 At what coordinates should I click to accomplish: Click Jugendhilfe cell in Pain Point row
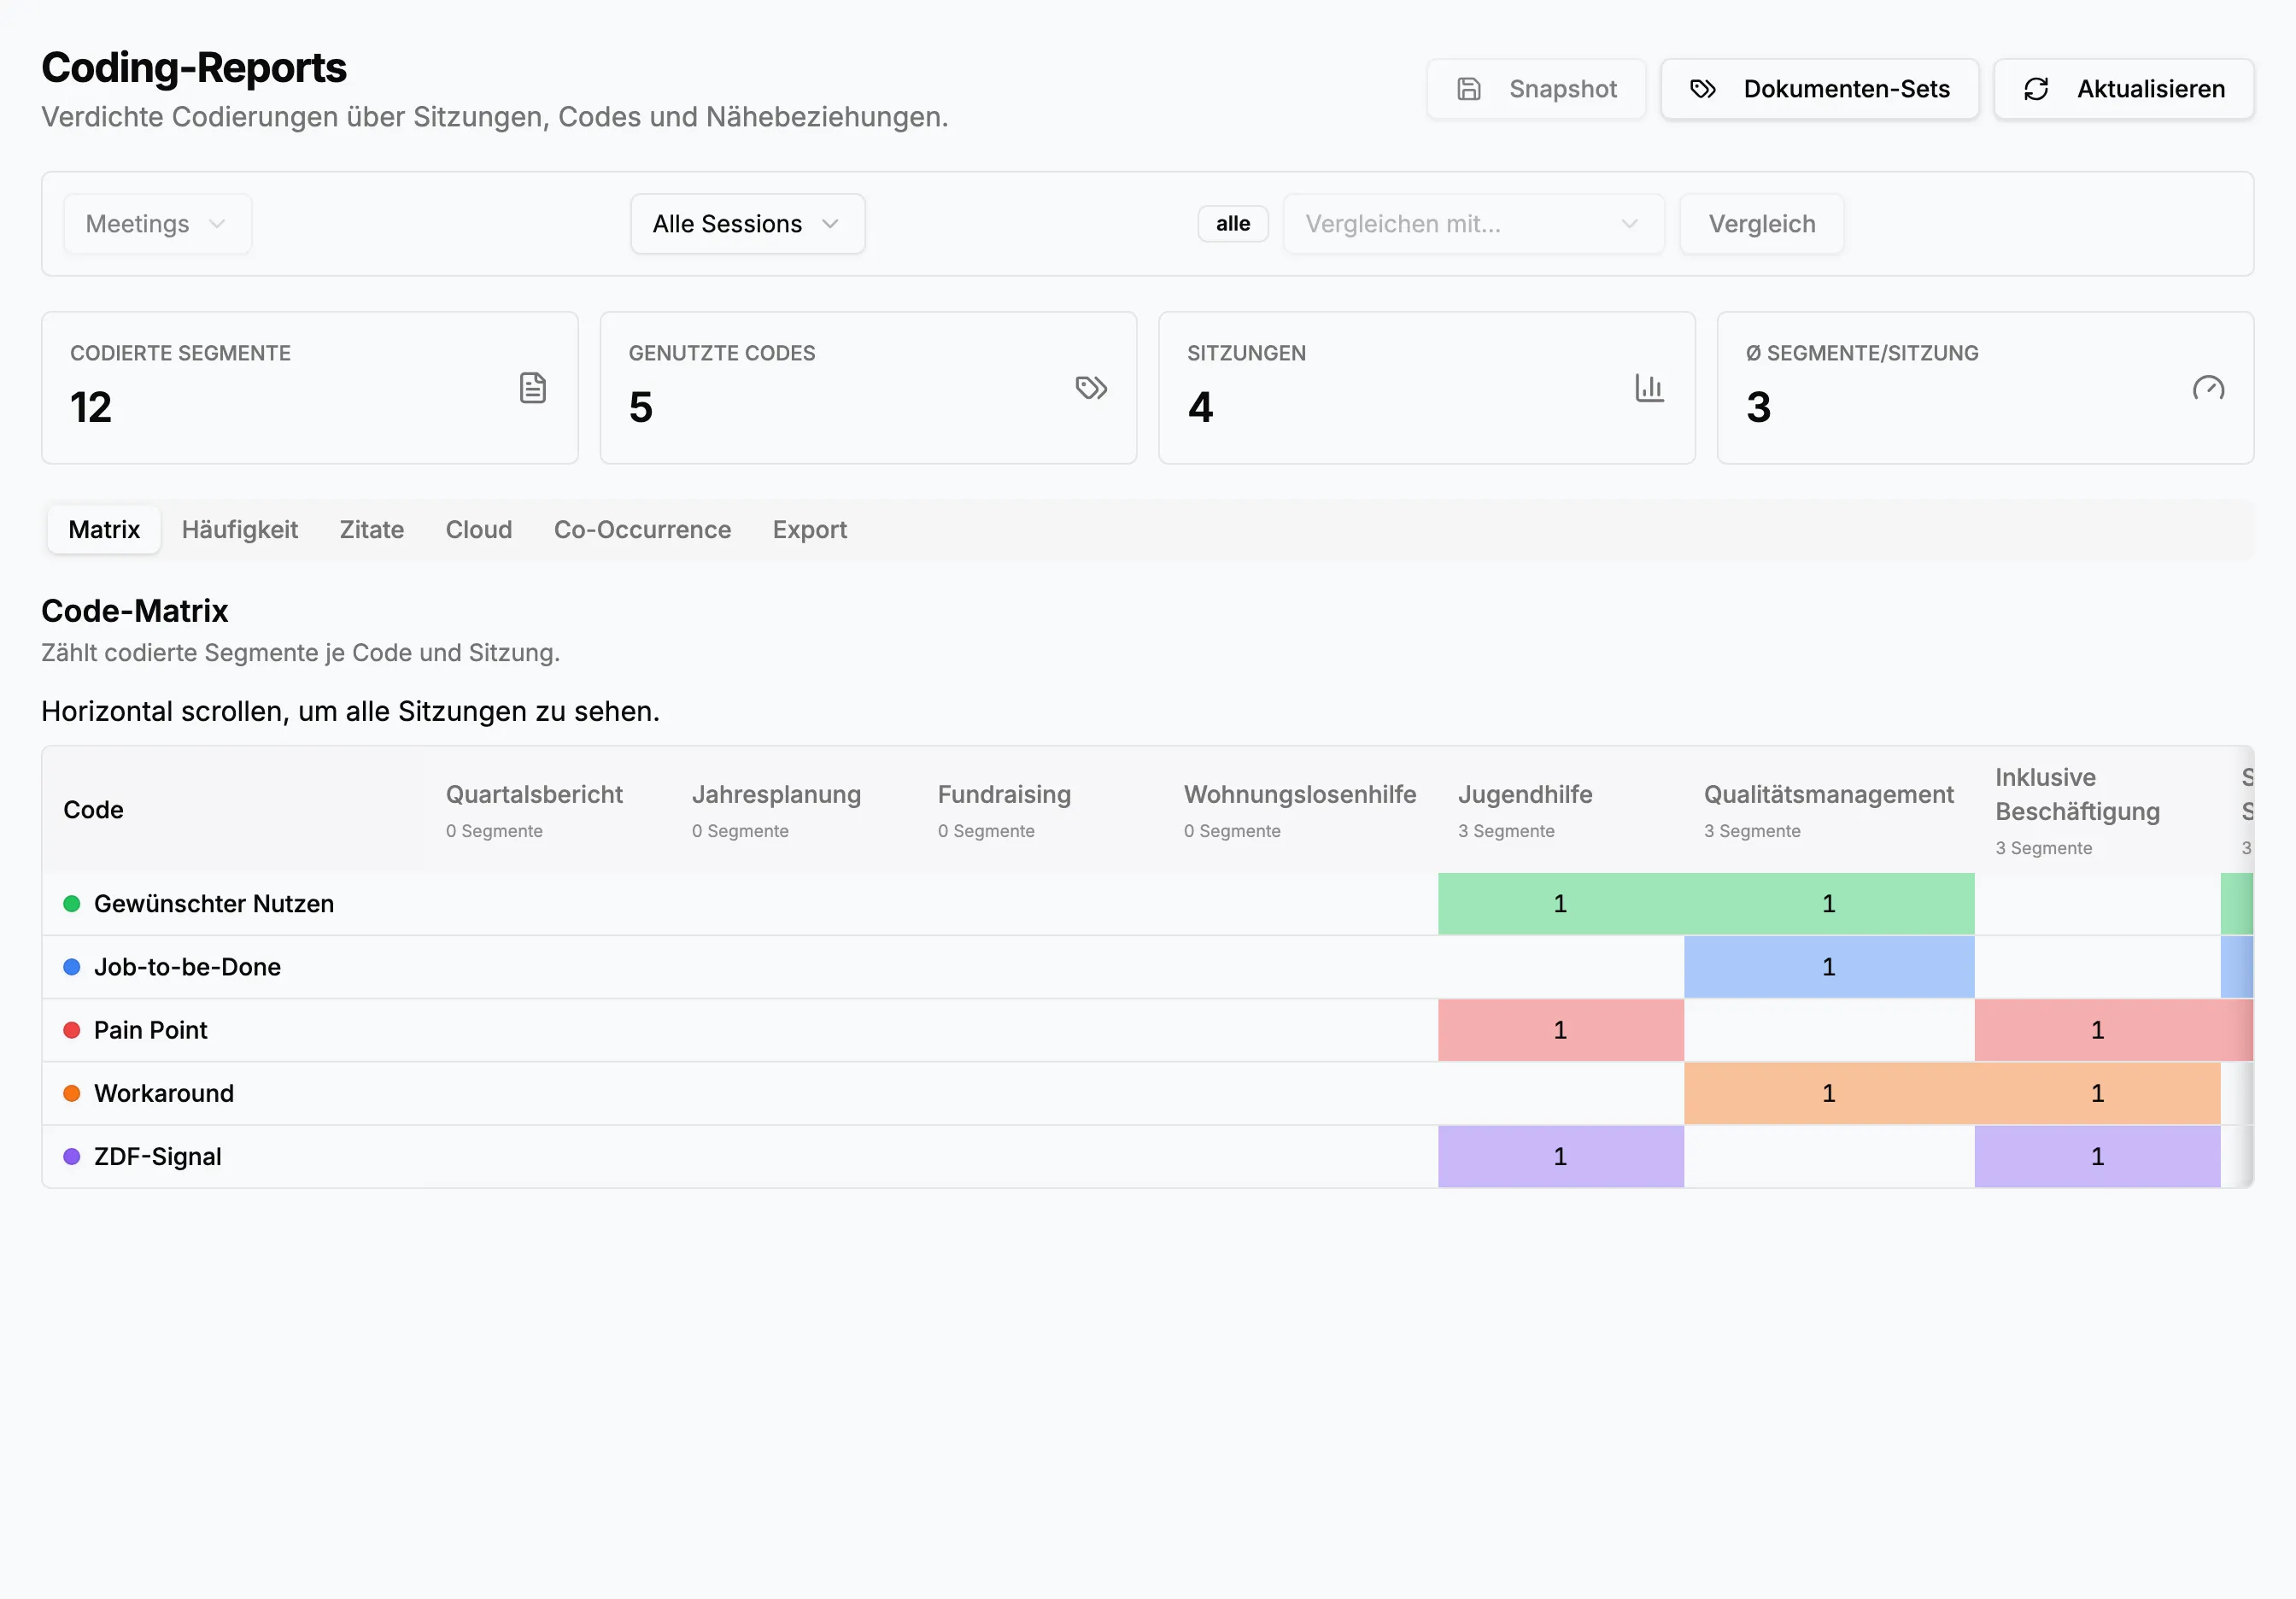(1560, 1030)
